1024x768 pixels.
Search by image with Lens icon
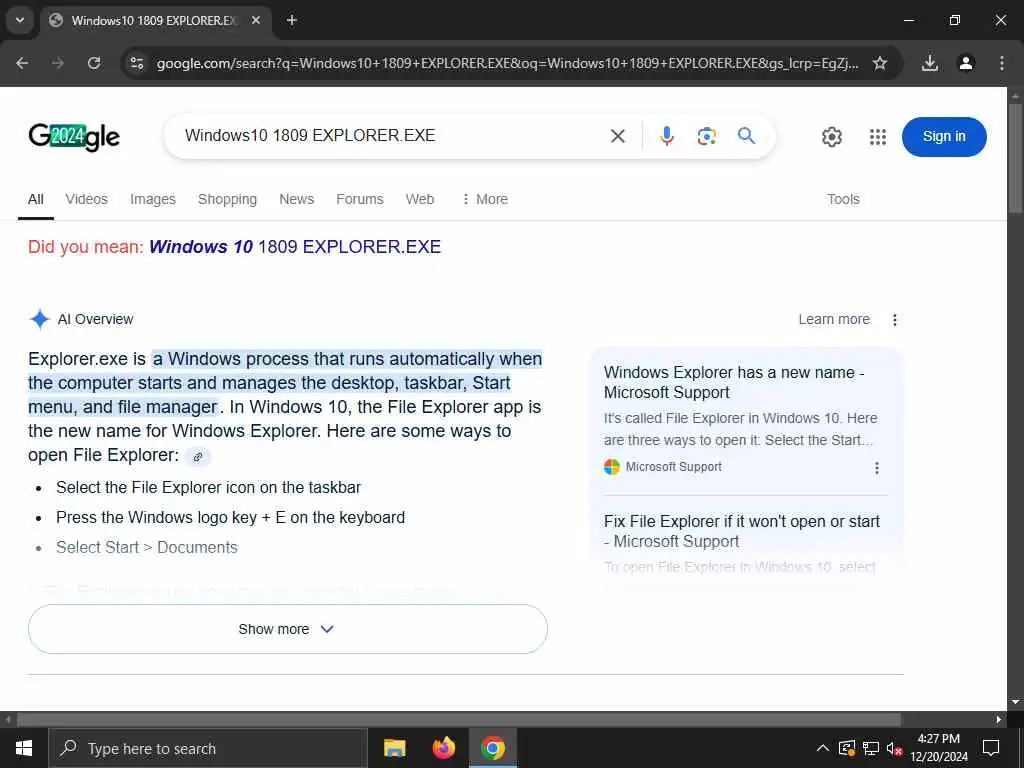tap(707, 136)
